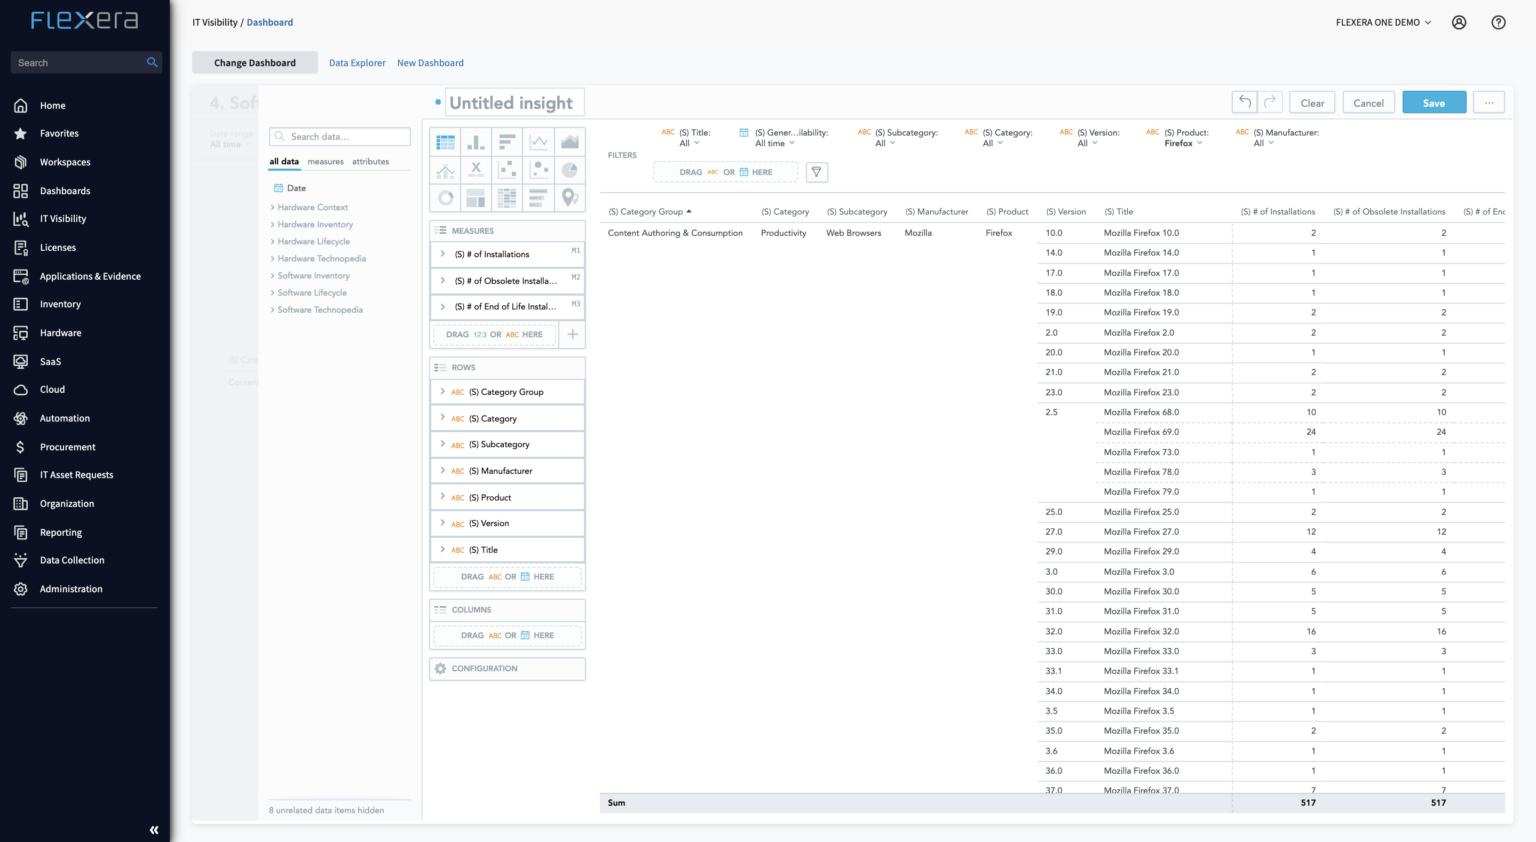Save the untitled insight
The width and height of the screenshot is (1536, 842).
pyautogui.click(x=1433, y=102)
